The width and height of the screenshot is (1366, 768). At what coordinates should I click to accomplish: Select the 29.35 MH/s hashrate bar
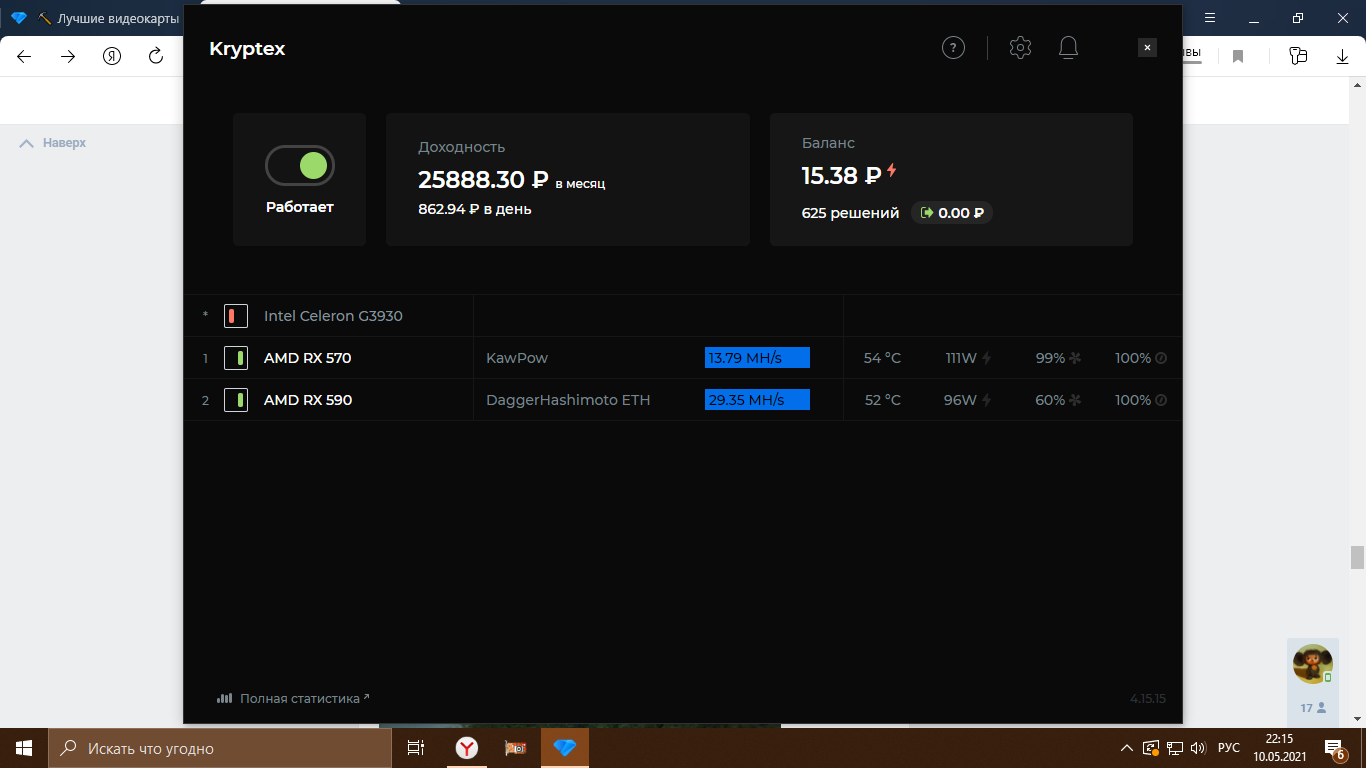click(757, 400)
